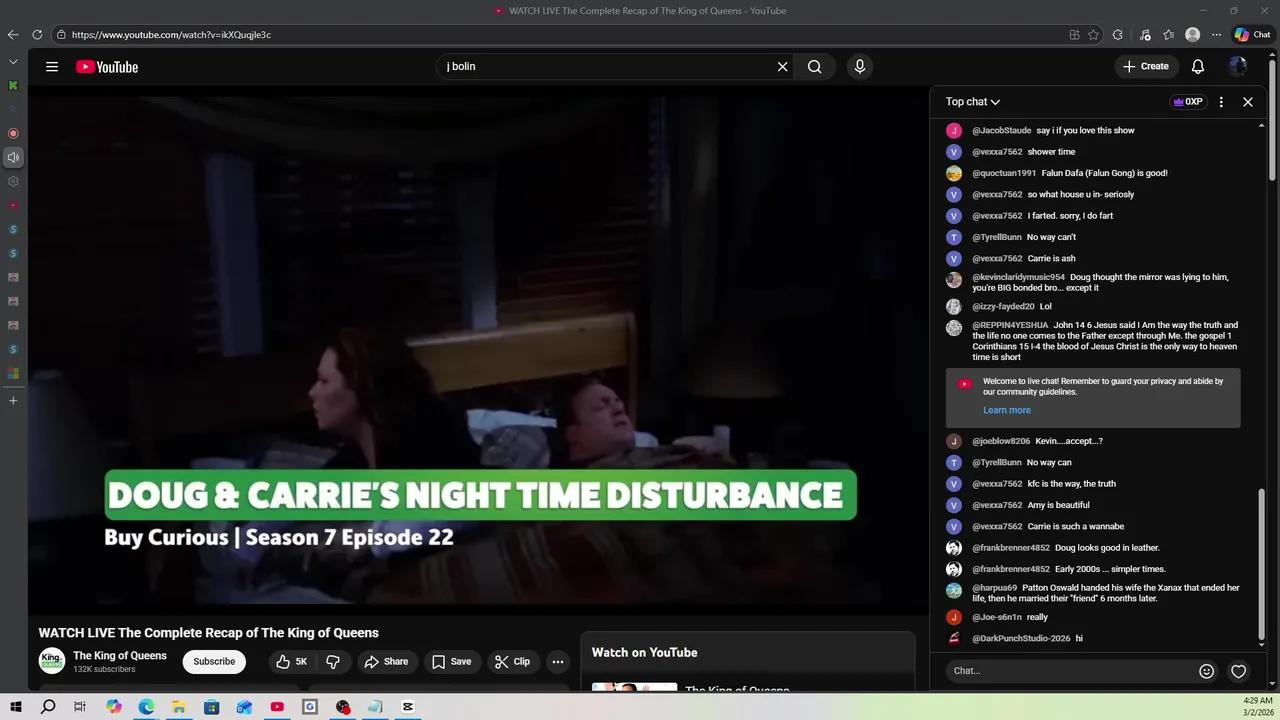This screenshot has width=1280, height=720.
Task: Follow the Learn more chat guidelines link
Action: click(1006, 410)
